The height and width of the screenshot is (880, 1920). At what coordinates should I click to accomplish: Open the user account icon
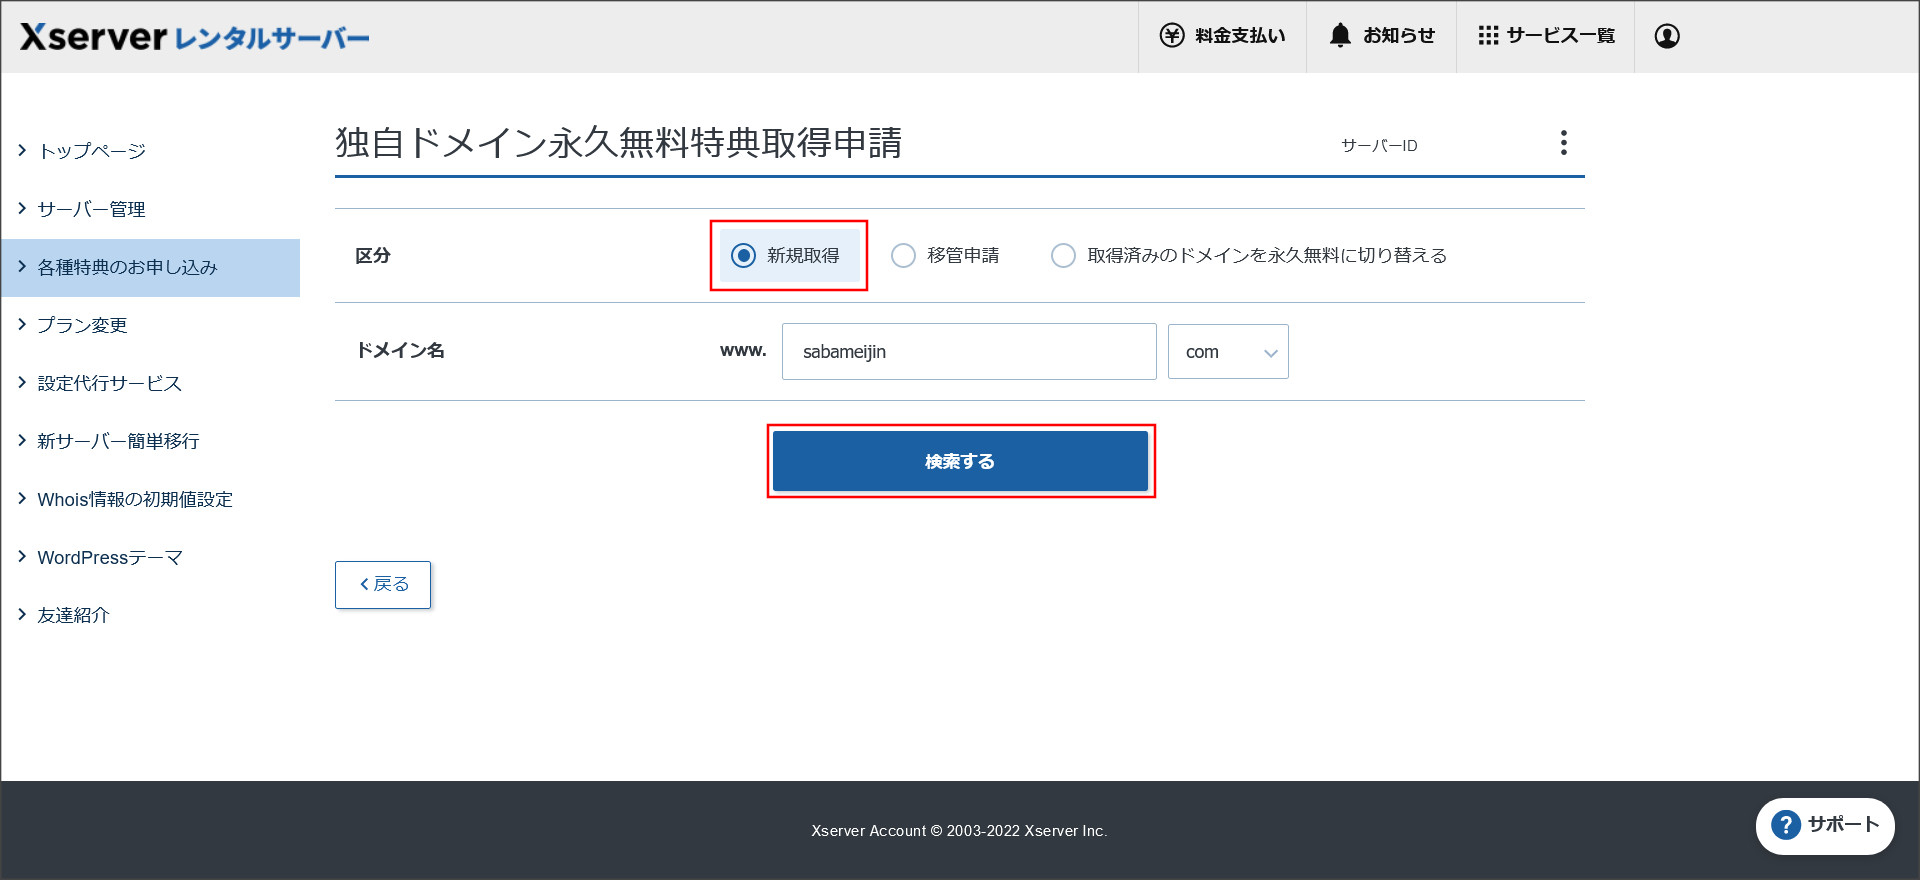tap(1667, 36)
